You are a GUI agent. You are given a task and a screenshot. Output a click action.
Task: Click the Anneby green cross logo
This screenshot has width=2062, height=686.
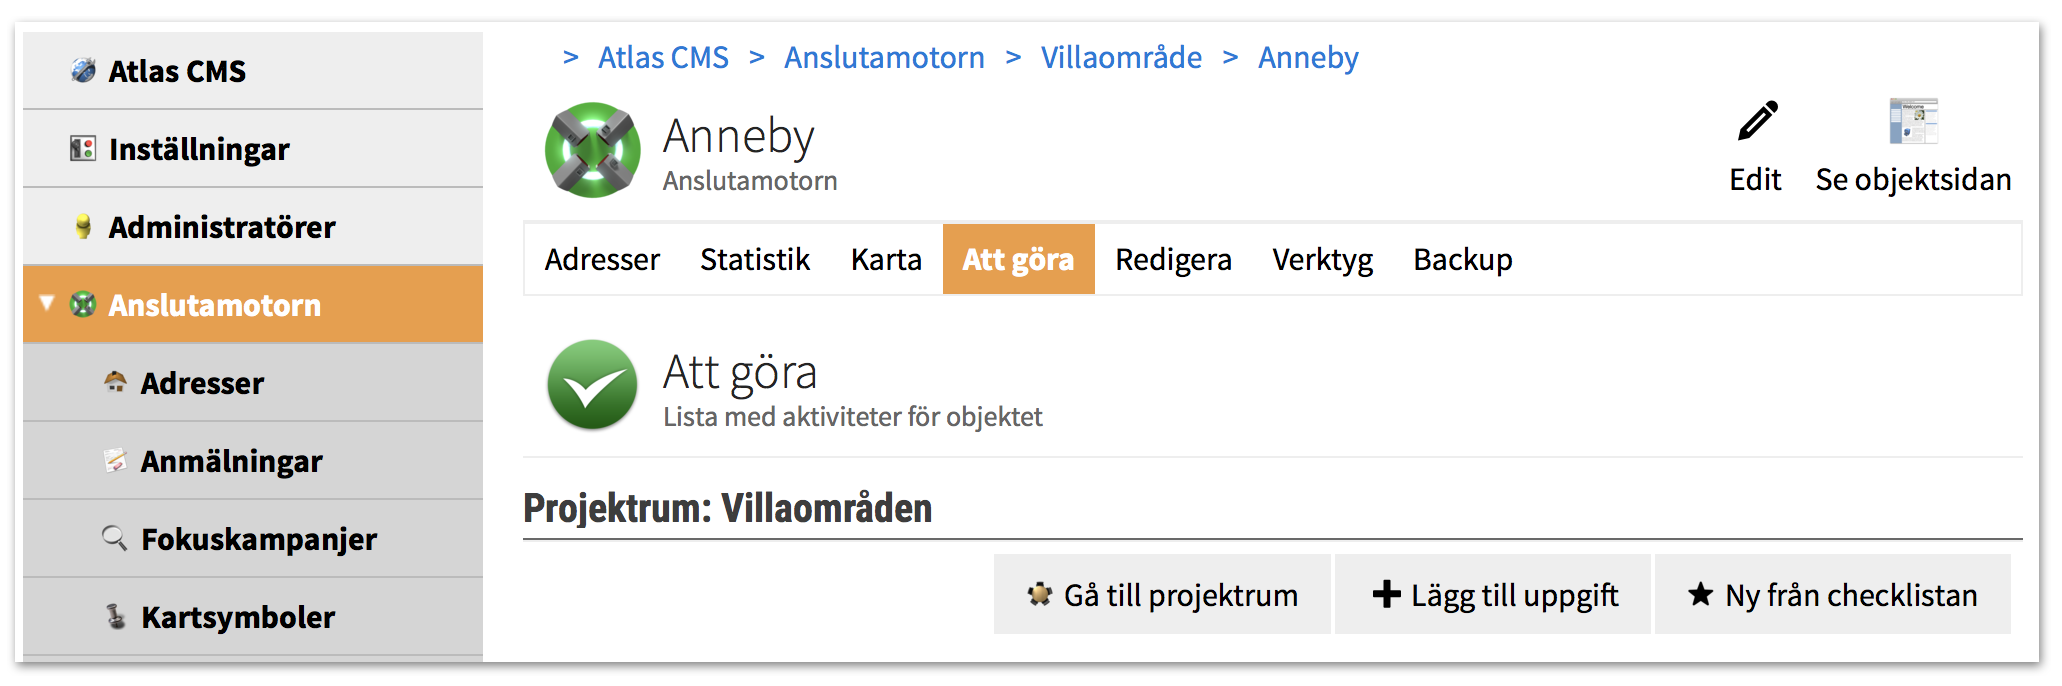click(593, 150)
